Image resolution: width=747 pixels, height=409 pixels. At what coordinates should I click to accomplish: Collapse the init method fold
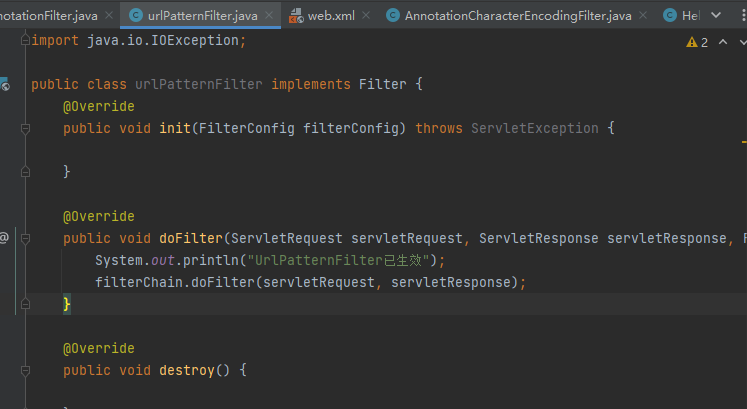tap(25, 129)
